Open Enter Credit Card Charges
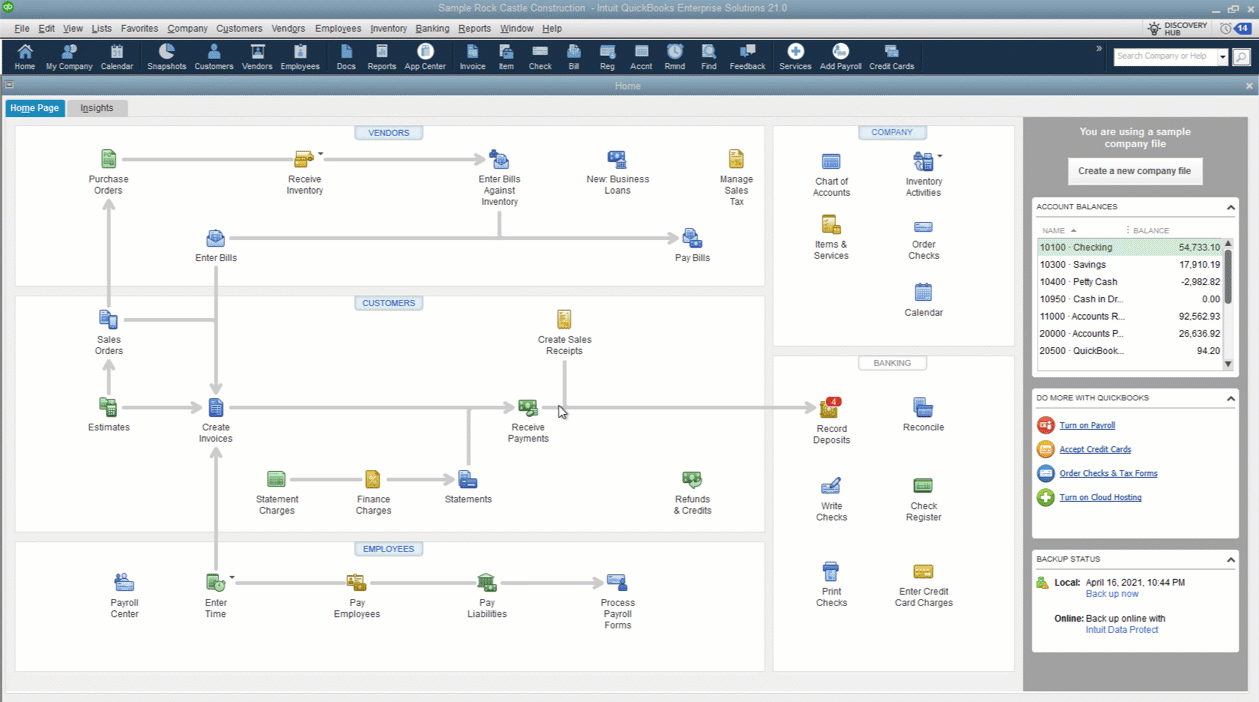Viewport: 1259px width, 702px height. [x=923, y=571]
